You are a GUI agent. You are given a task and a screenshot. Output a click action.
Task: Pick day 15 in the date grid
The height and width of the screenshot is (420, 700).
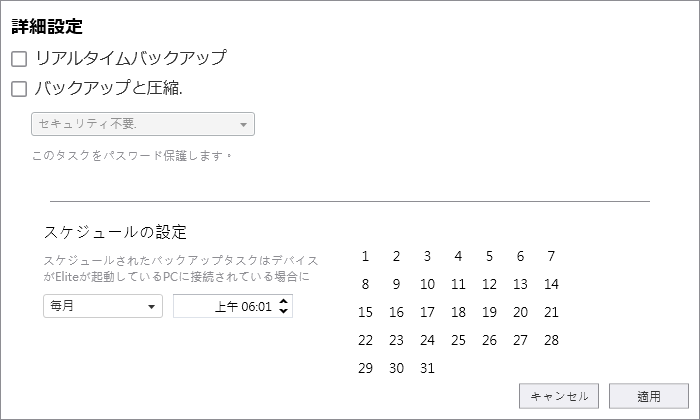[365, 312]
